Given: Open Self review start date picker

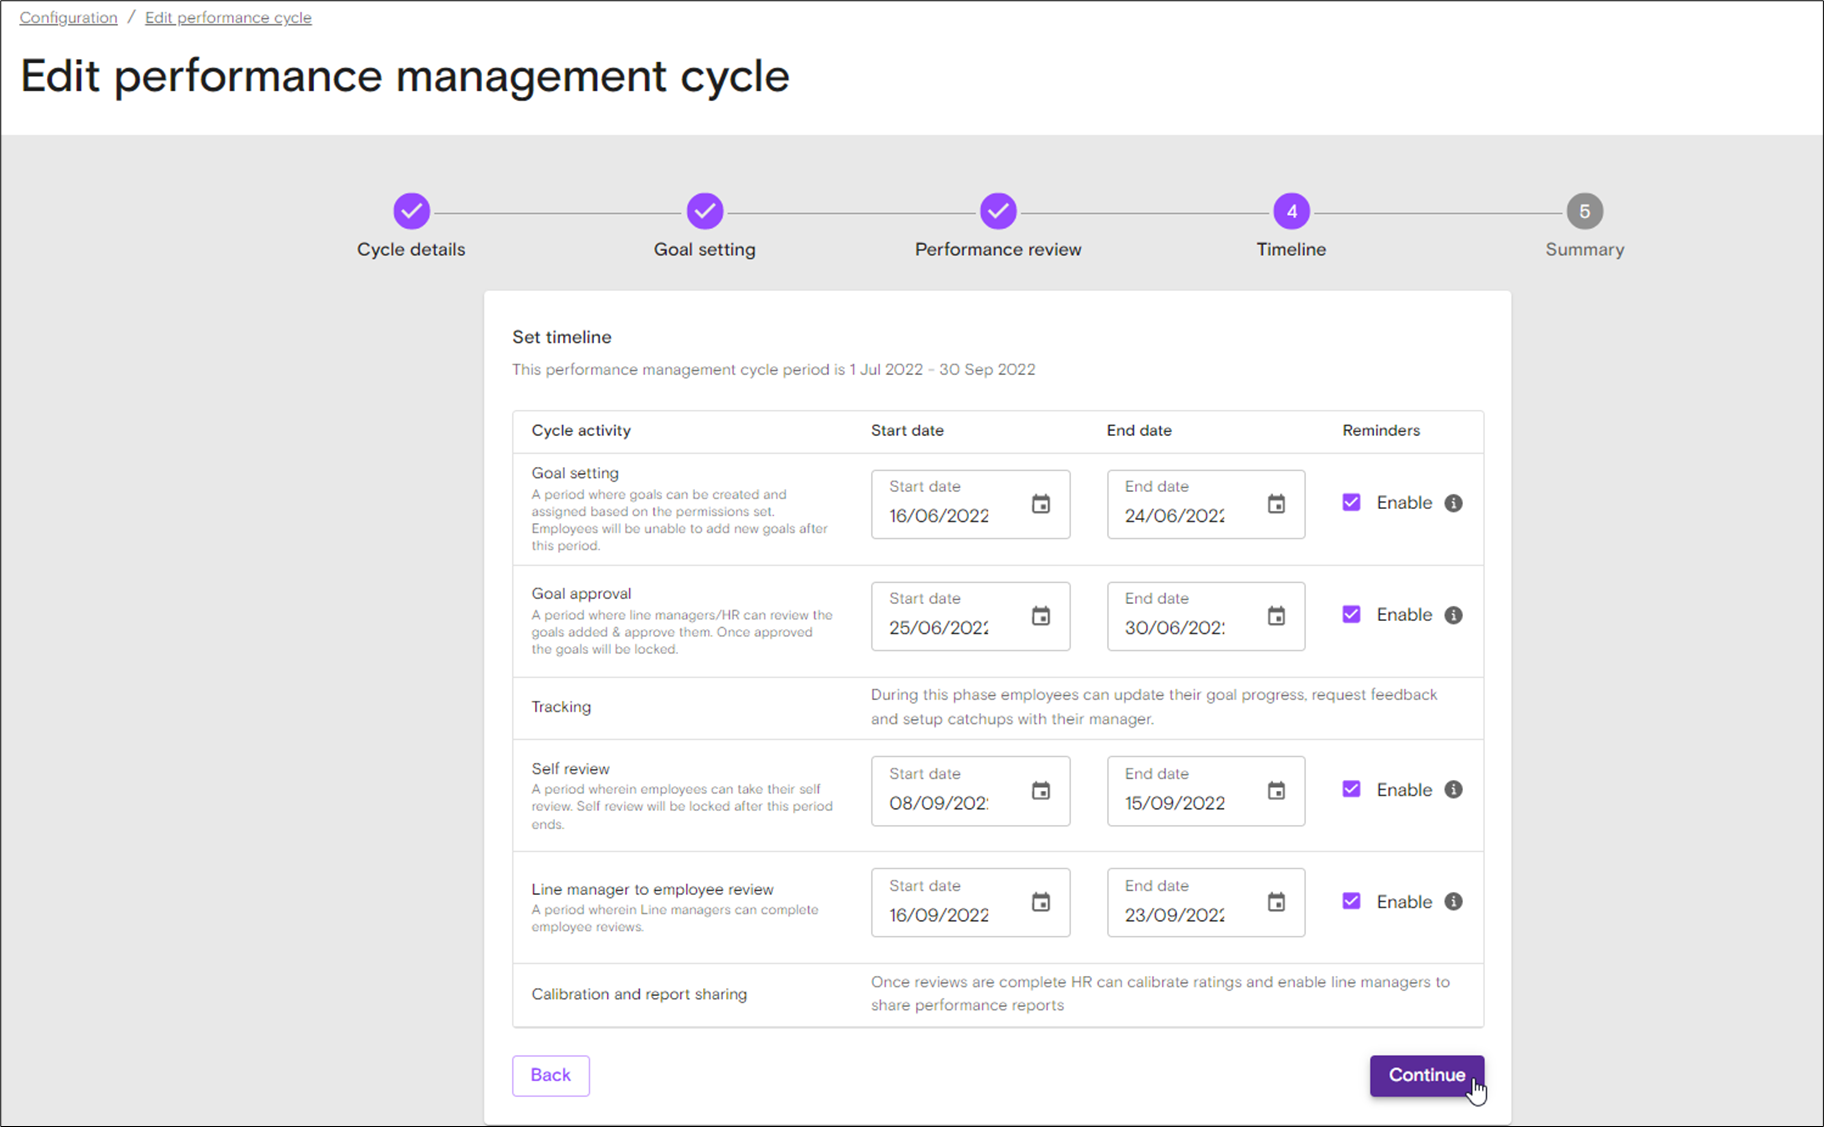Looking at the screenshot, I should coord(1041,790).
